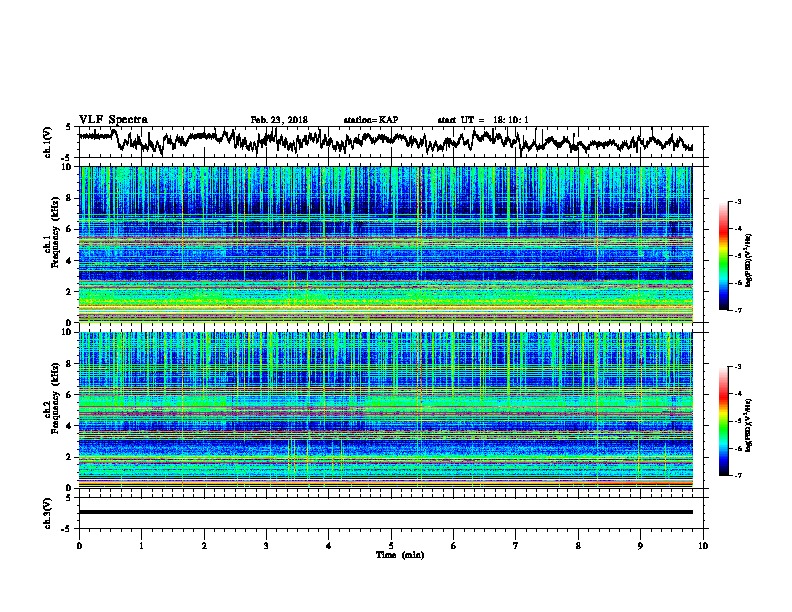
Task: Click the ch.1 color bar log(PSD) unit label
Action: tap(749, 261)
